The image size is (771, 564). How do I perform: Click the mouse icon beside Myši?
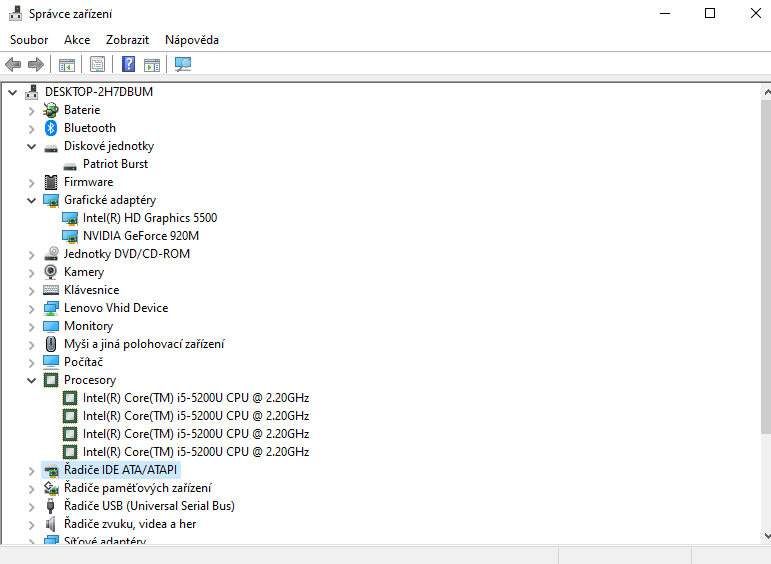pyautogui.click(x=51, y=344)
